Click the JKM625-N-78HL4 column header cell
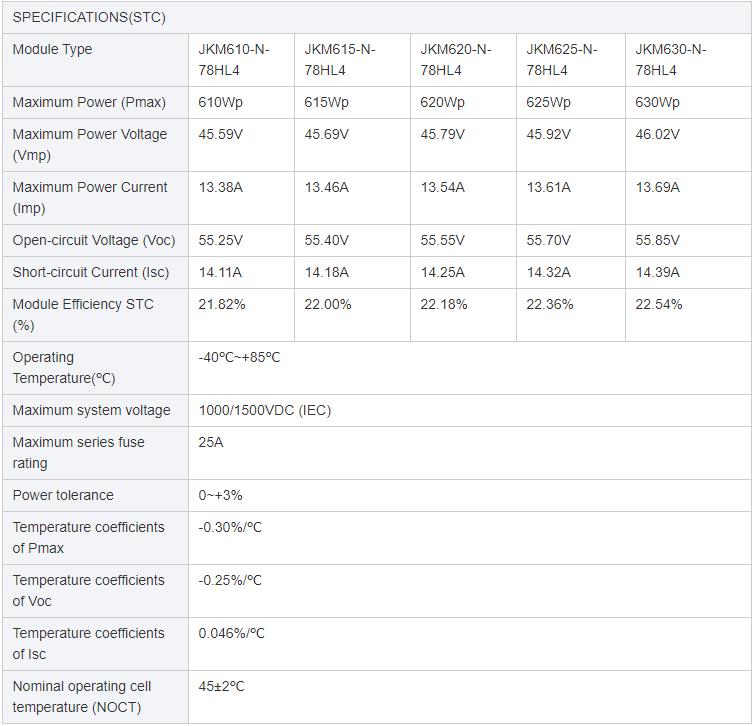 click(x=562, y=60)
